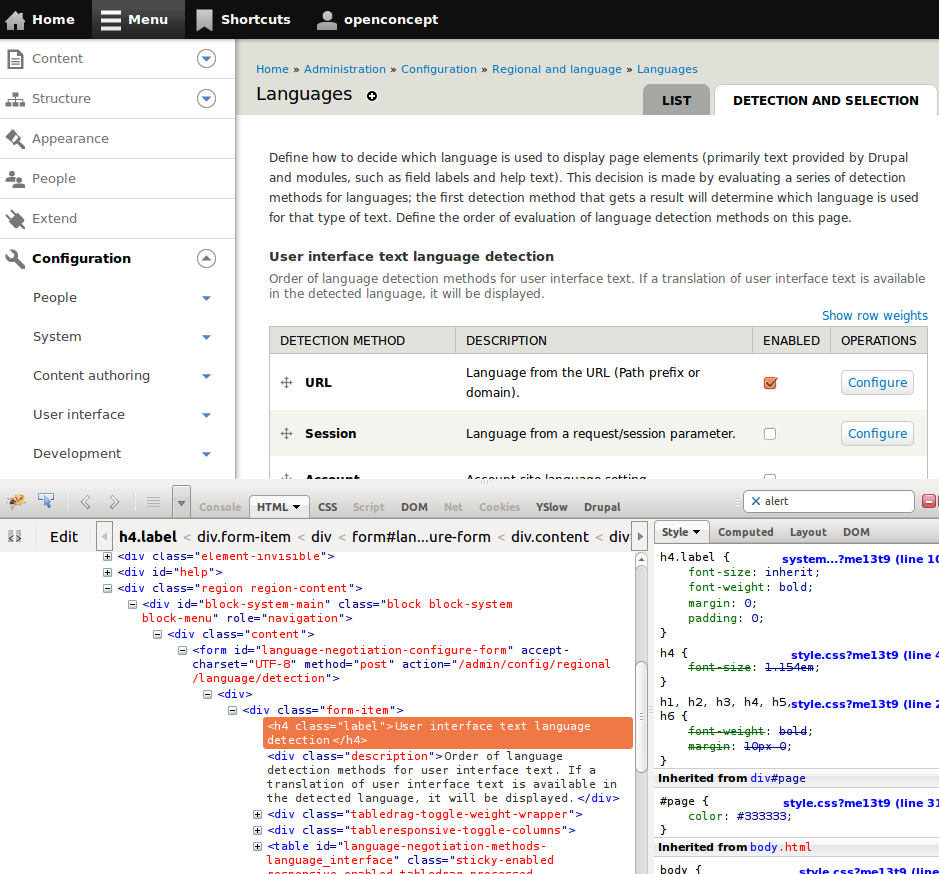Enable the Session detection checkbox
This screenshot has height=874, width=939.
tap(769, 431)
